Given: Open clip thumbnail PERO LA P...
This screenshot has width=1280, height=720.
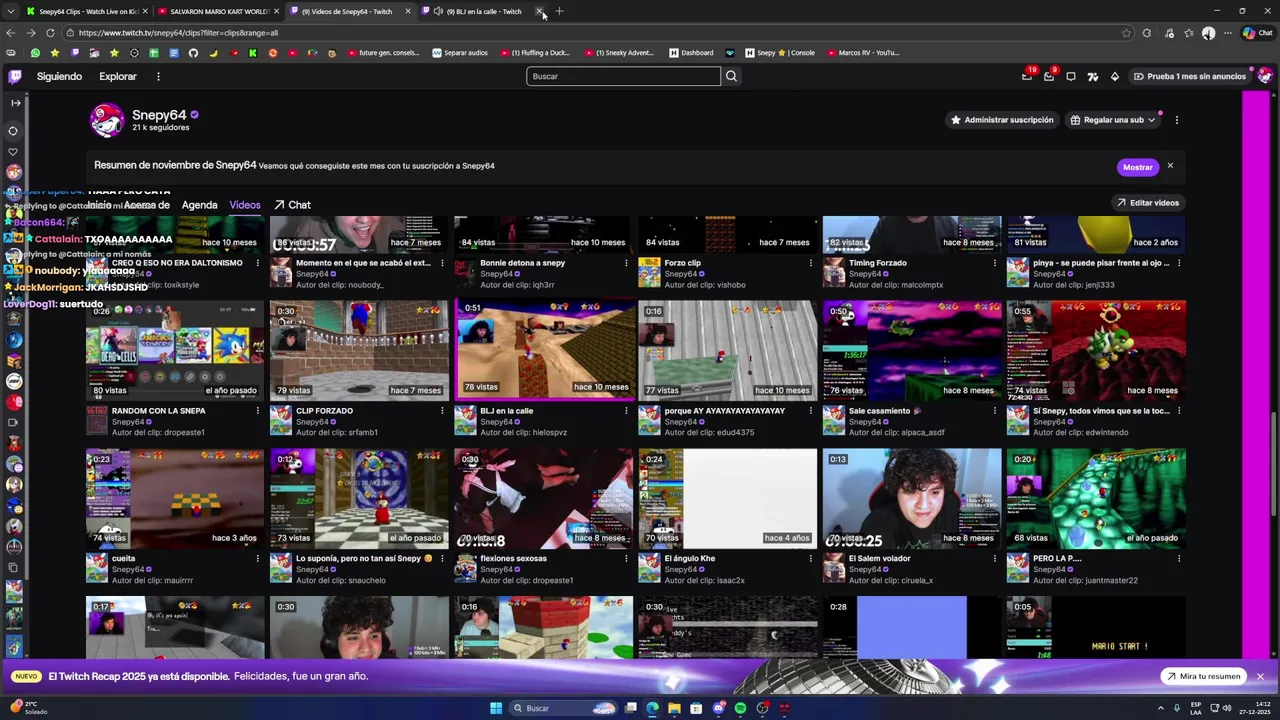Looking at the screenshot, I should pyautogui.click(x=1096, y=497).
